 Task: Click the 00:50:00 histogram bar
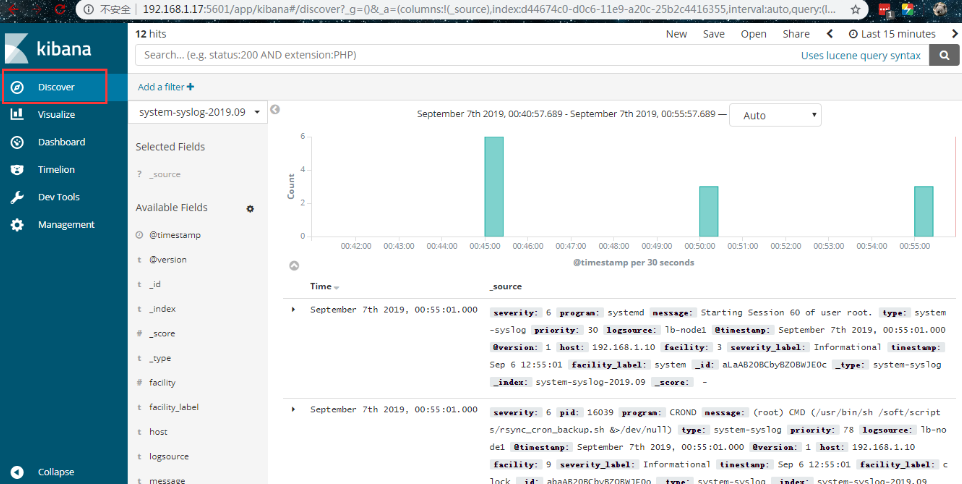[709, 211]
